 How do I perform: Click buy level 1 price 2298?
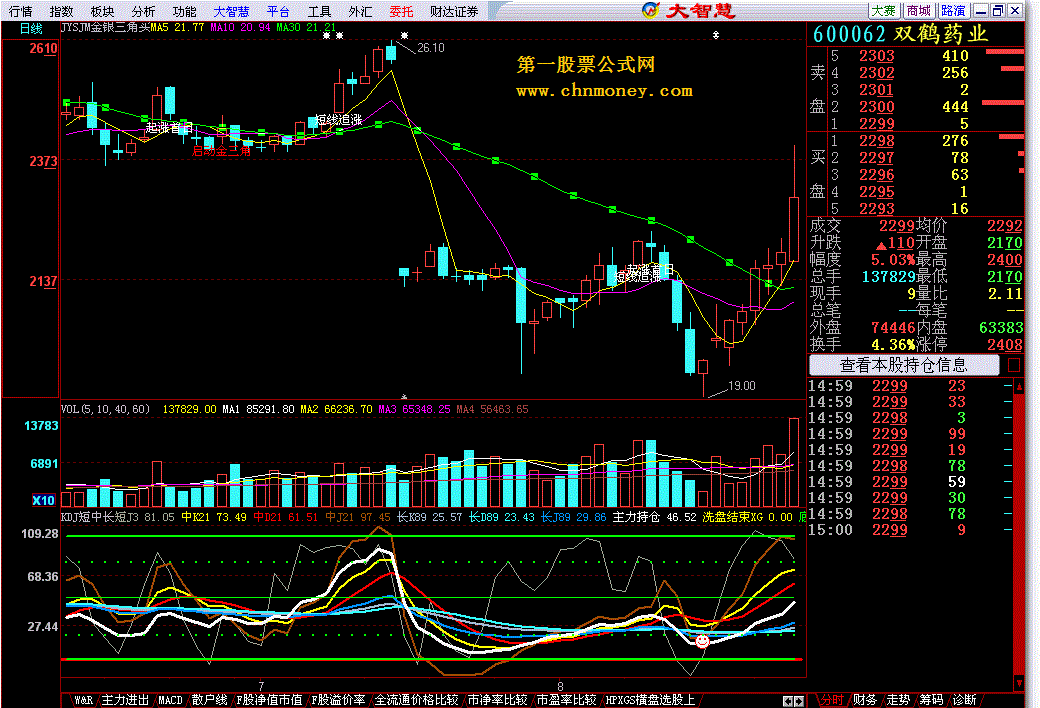(x=877, y=141)
